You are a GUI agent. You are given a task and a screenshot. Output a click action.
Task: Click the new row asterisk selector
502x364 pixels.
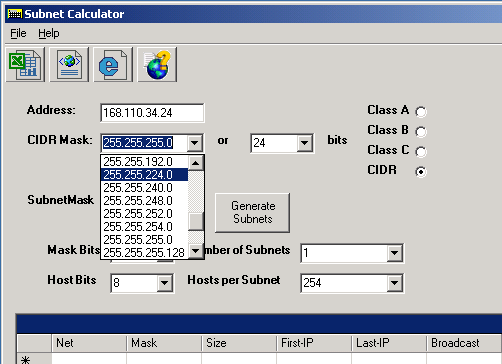pos(34,358)
